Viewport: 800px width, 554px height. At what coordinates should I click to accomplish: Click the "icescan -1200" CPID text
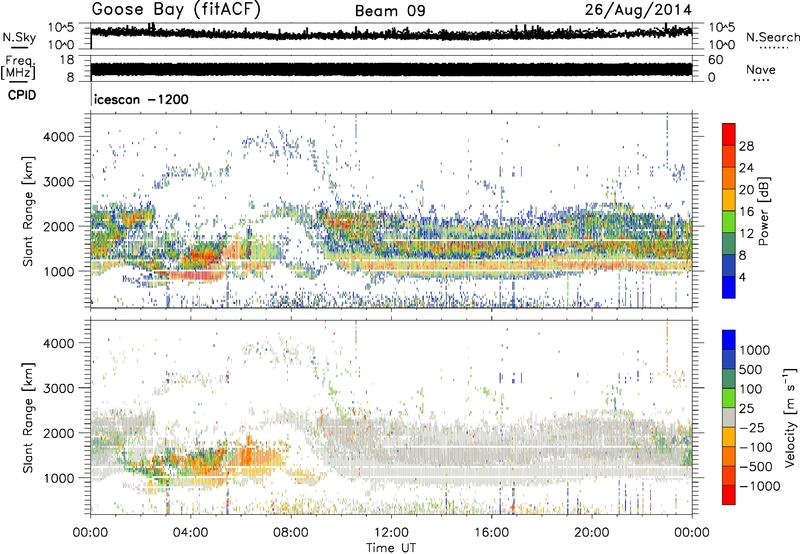click(141, 99)
